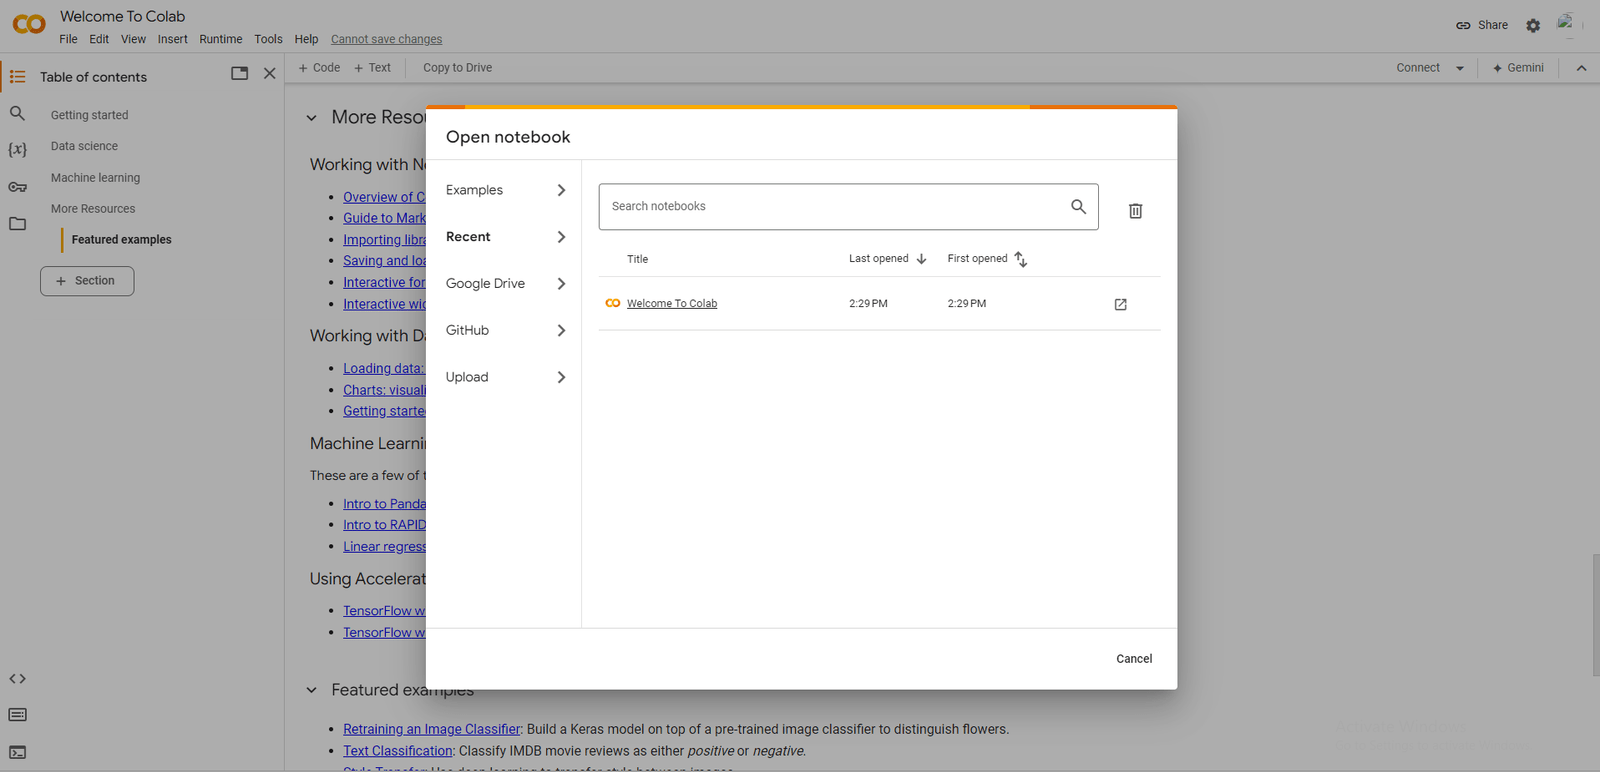Screen dimensions: 1600x772
Task: Close the Table of contents panel
Action: coord(269,73)
